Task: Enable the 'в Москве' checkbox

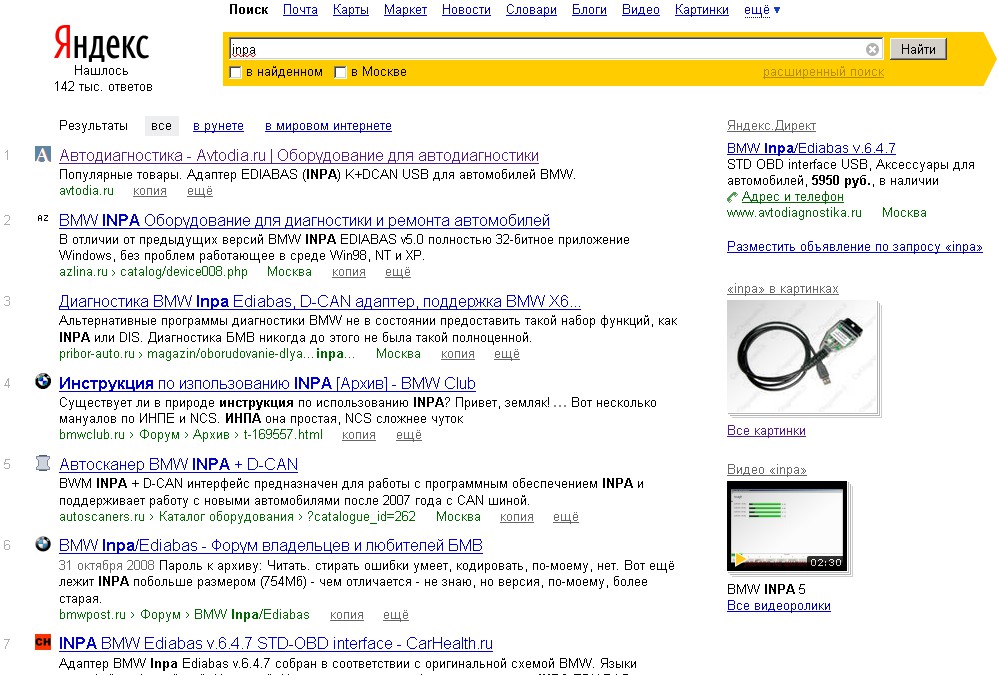Action: tap(340, 73)
